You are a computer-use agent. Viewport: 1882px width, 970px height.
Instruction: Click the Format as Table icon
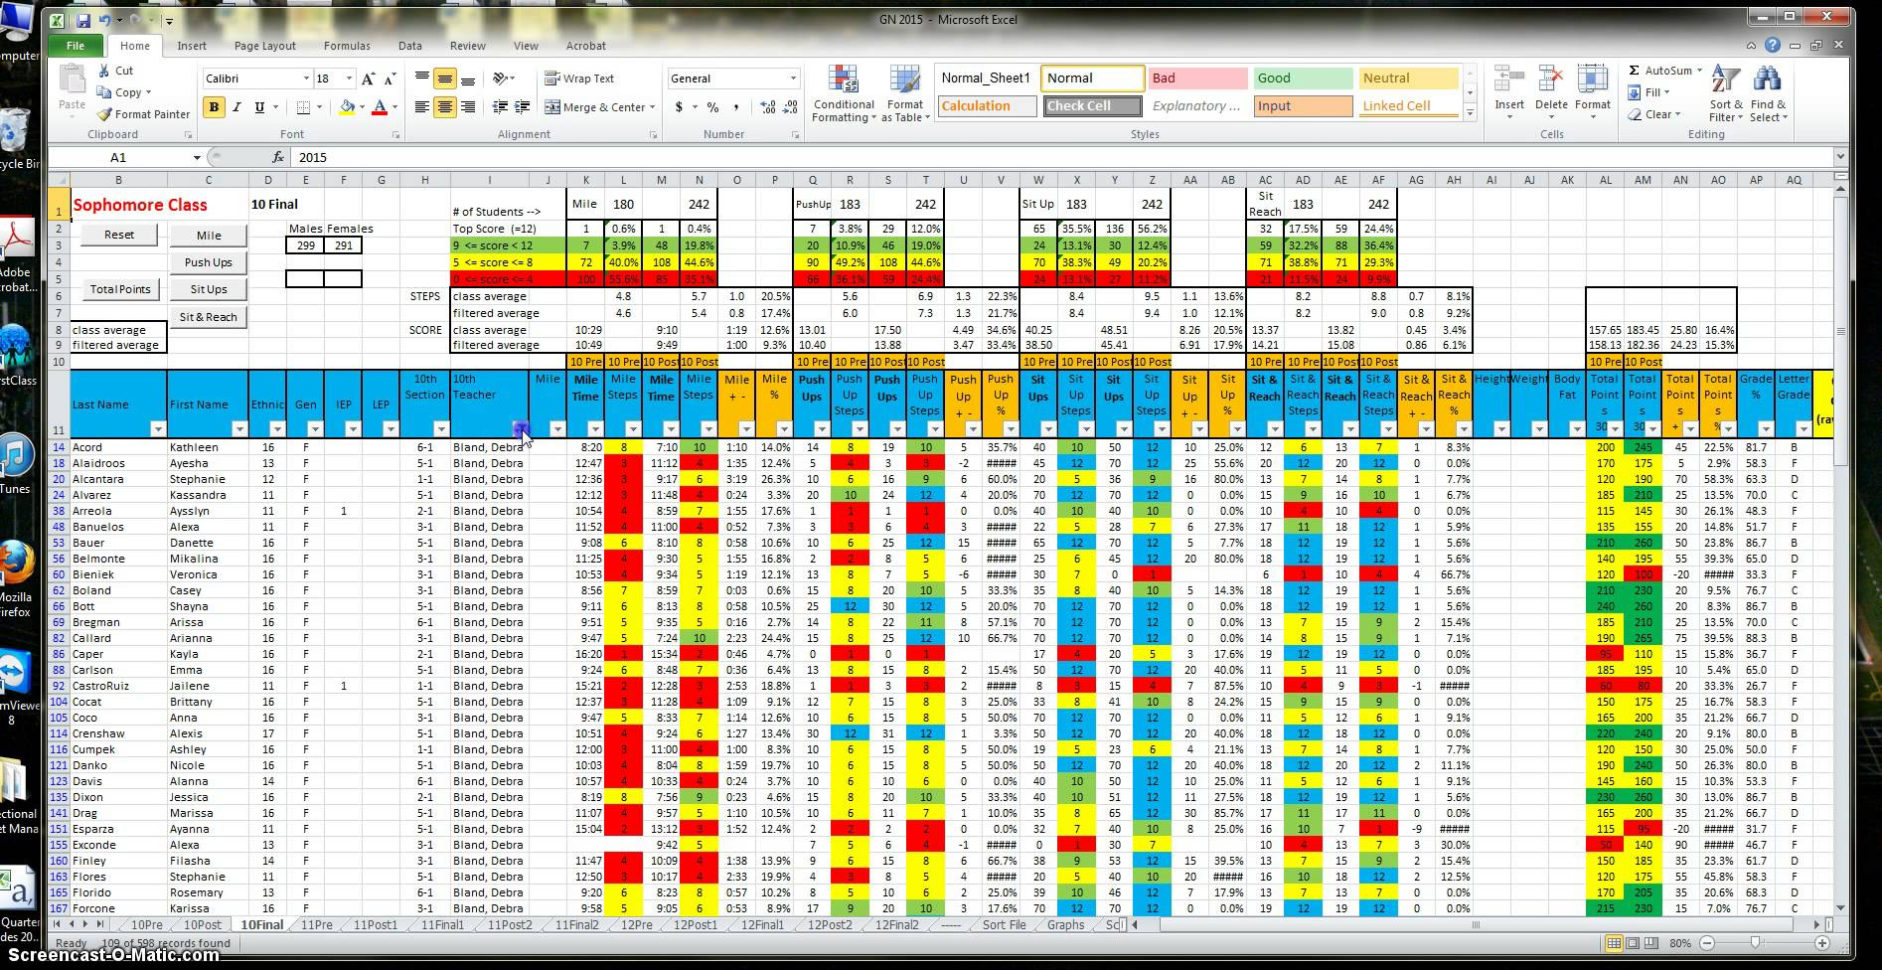pos(903,95)
